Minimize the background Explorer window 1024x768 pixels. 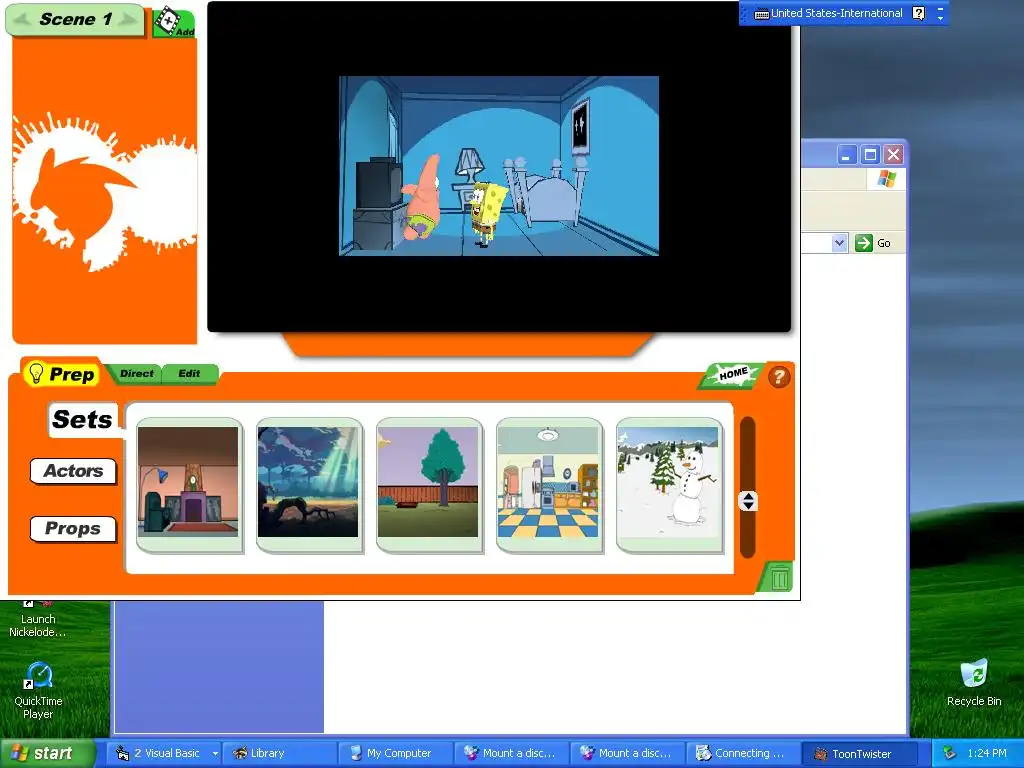coord(847,155)
